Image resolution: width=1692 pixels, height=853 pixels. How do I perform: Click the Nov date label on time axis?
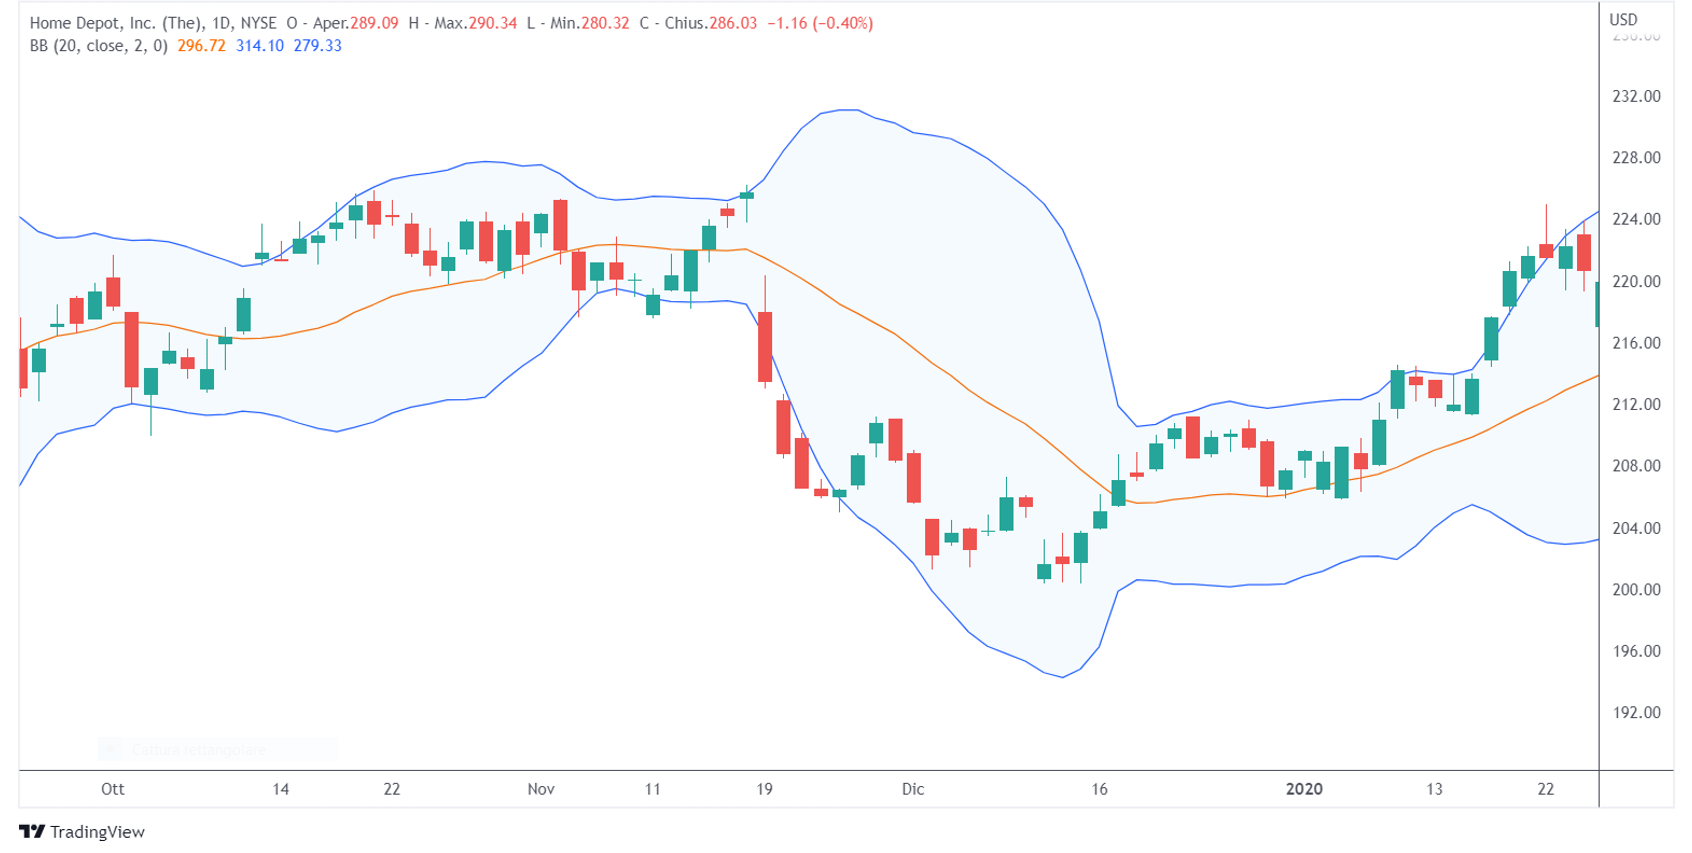click(541, 789)
